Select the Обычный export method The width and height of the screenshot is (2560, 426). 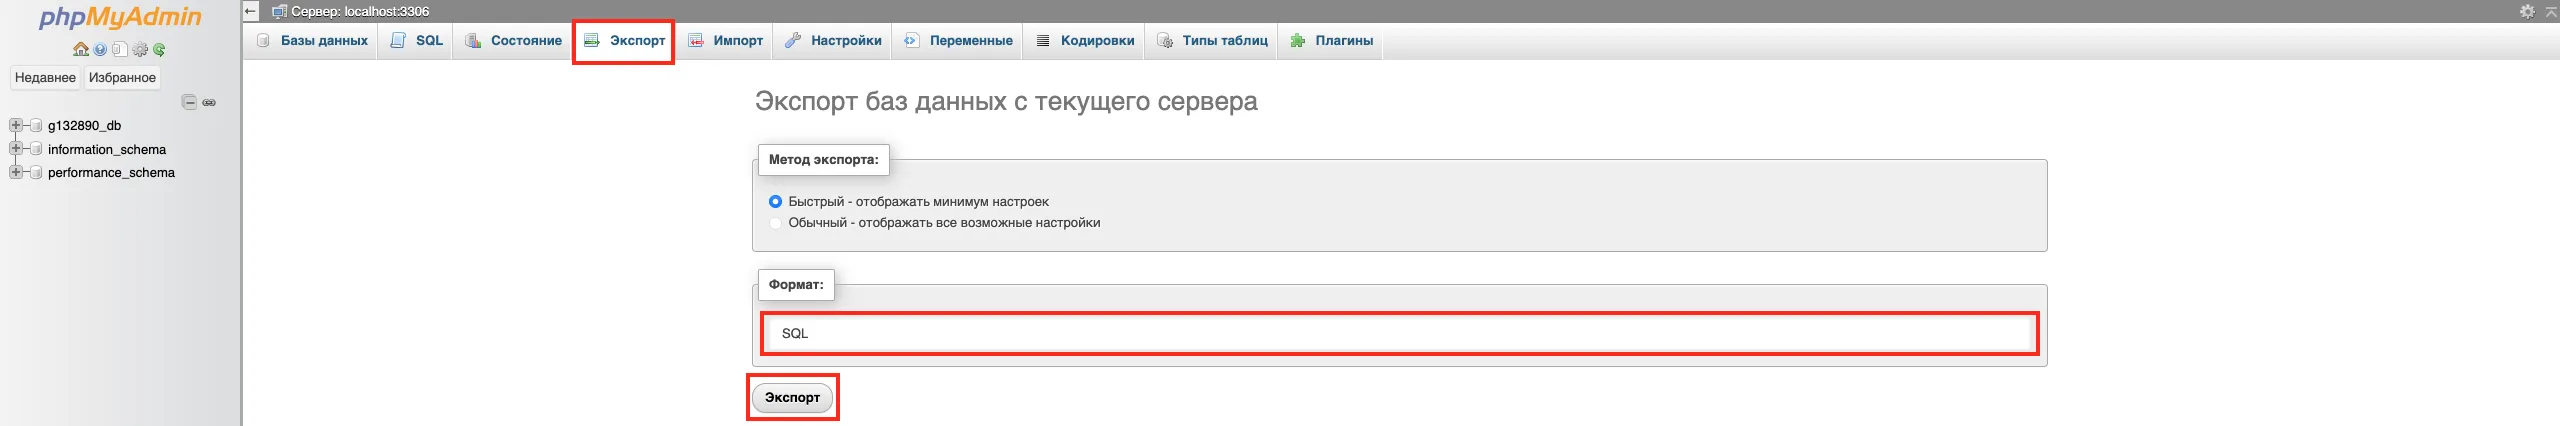pyautogui.click(x=775, y=223)
